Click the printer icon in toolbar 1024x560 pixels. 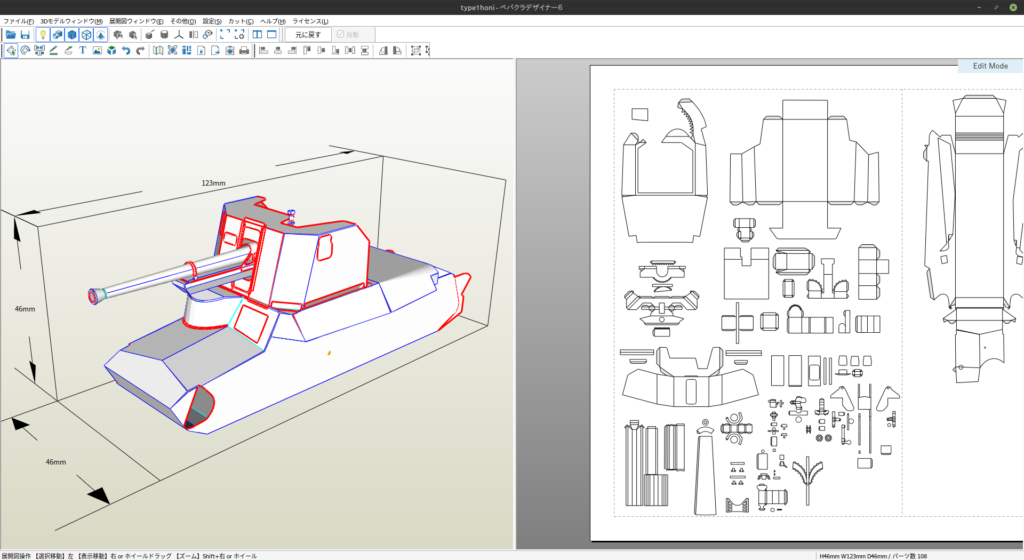point(244,51)
